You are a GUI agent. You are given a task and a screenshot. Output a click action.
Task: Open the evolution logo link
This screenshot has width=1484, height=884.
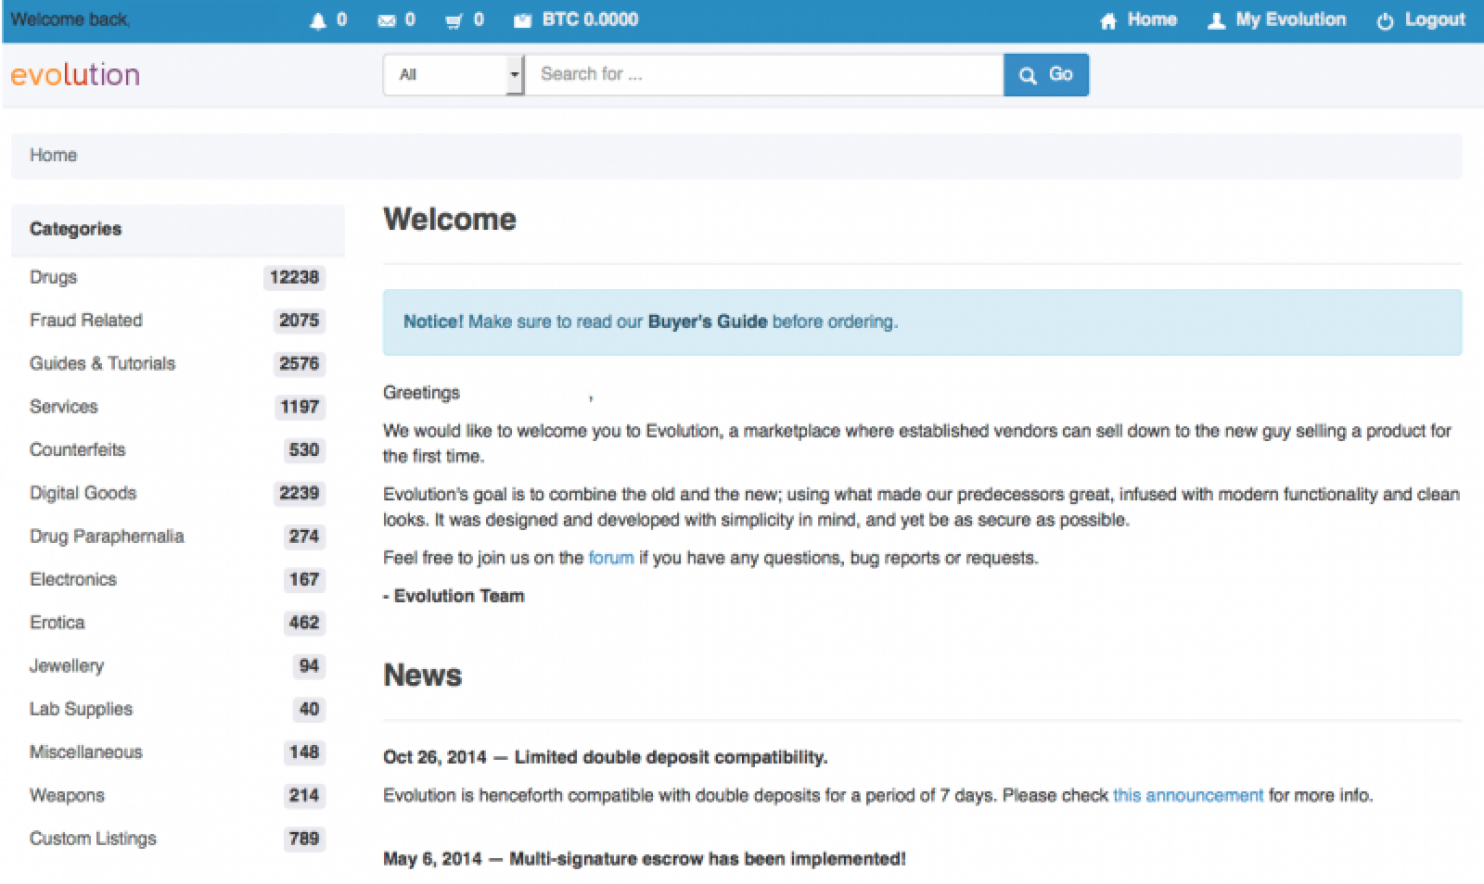coord(75,75)
